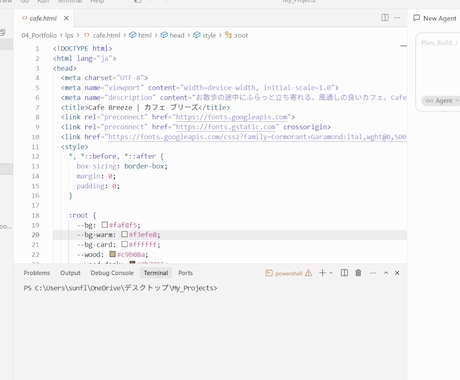Open the terminal panel ellipsis menu

click(373, 273)
